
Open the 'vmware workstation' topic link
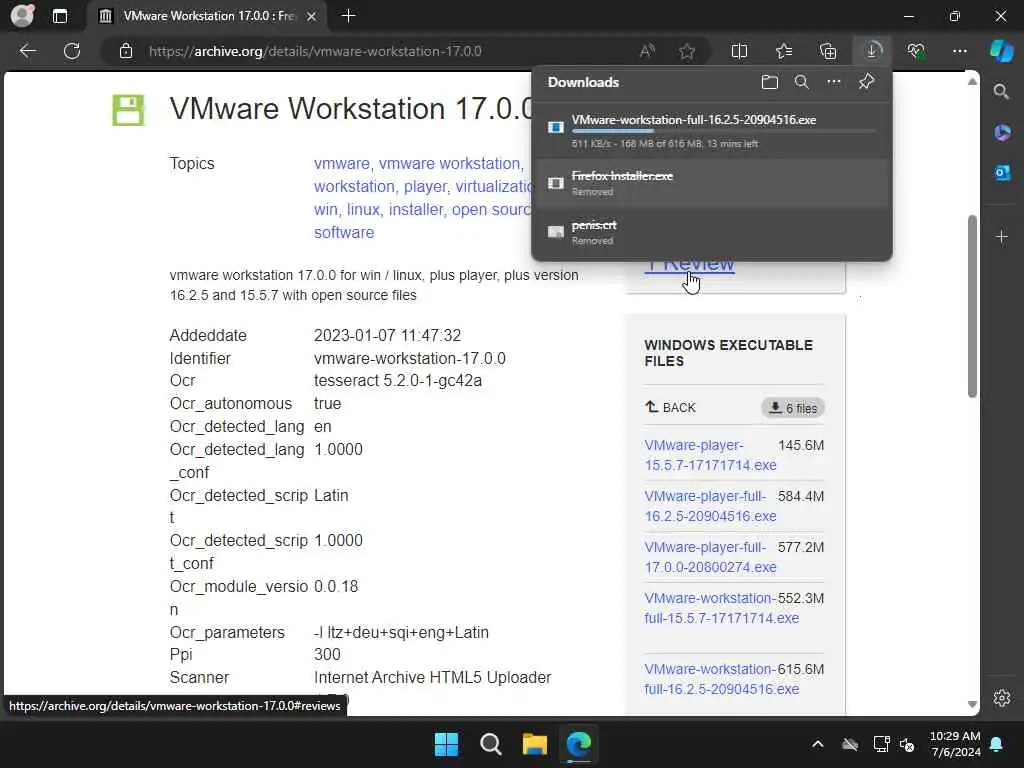coord(449,163)
